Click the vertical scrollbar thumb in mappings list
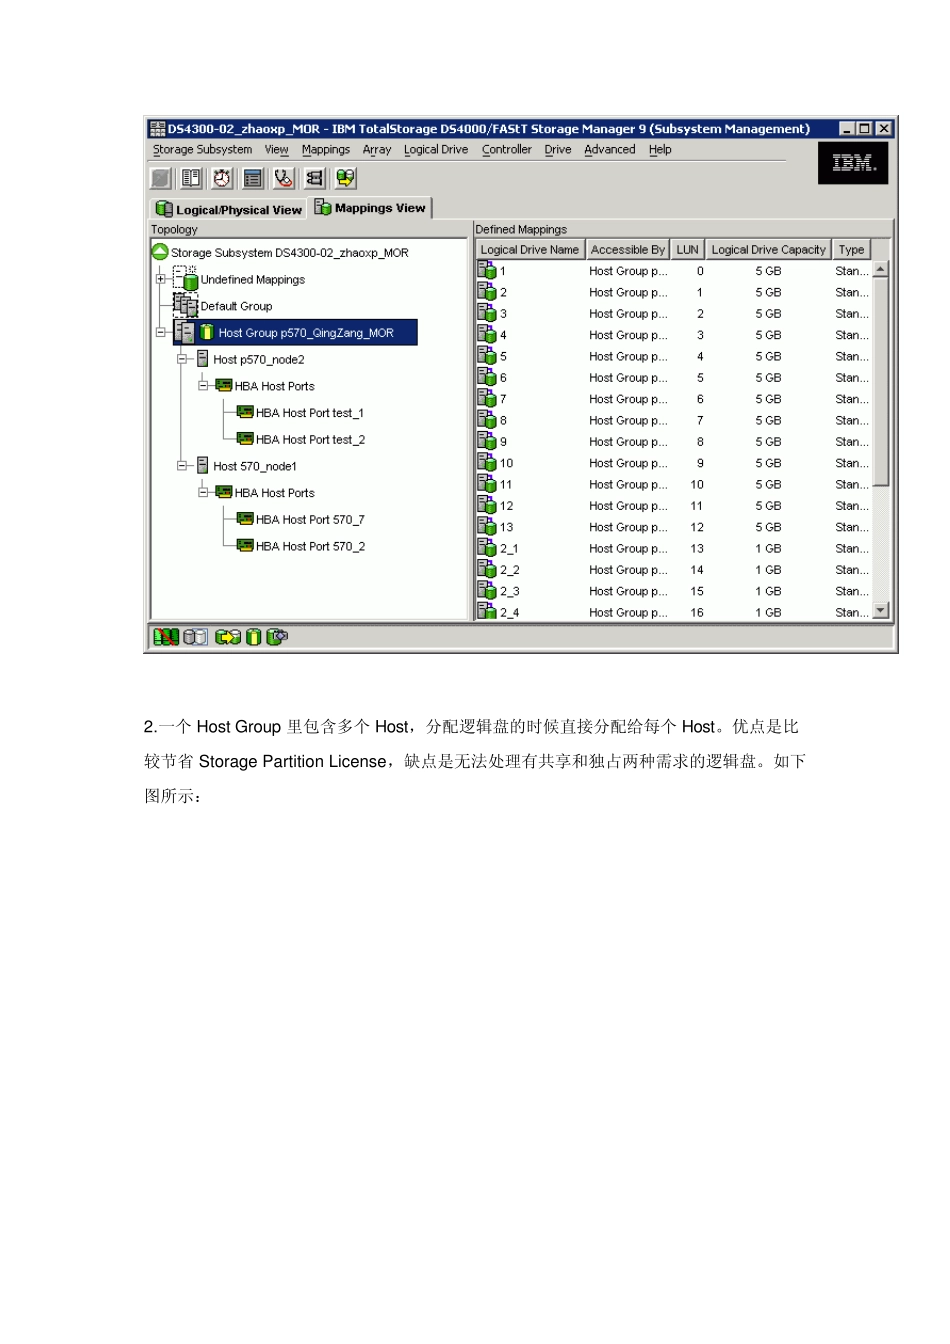 (881, 381)
